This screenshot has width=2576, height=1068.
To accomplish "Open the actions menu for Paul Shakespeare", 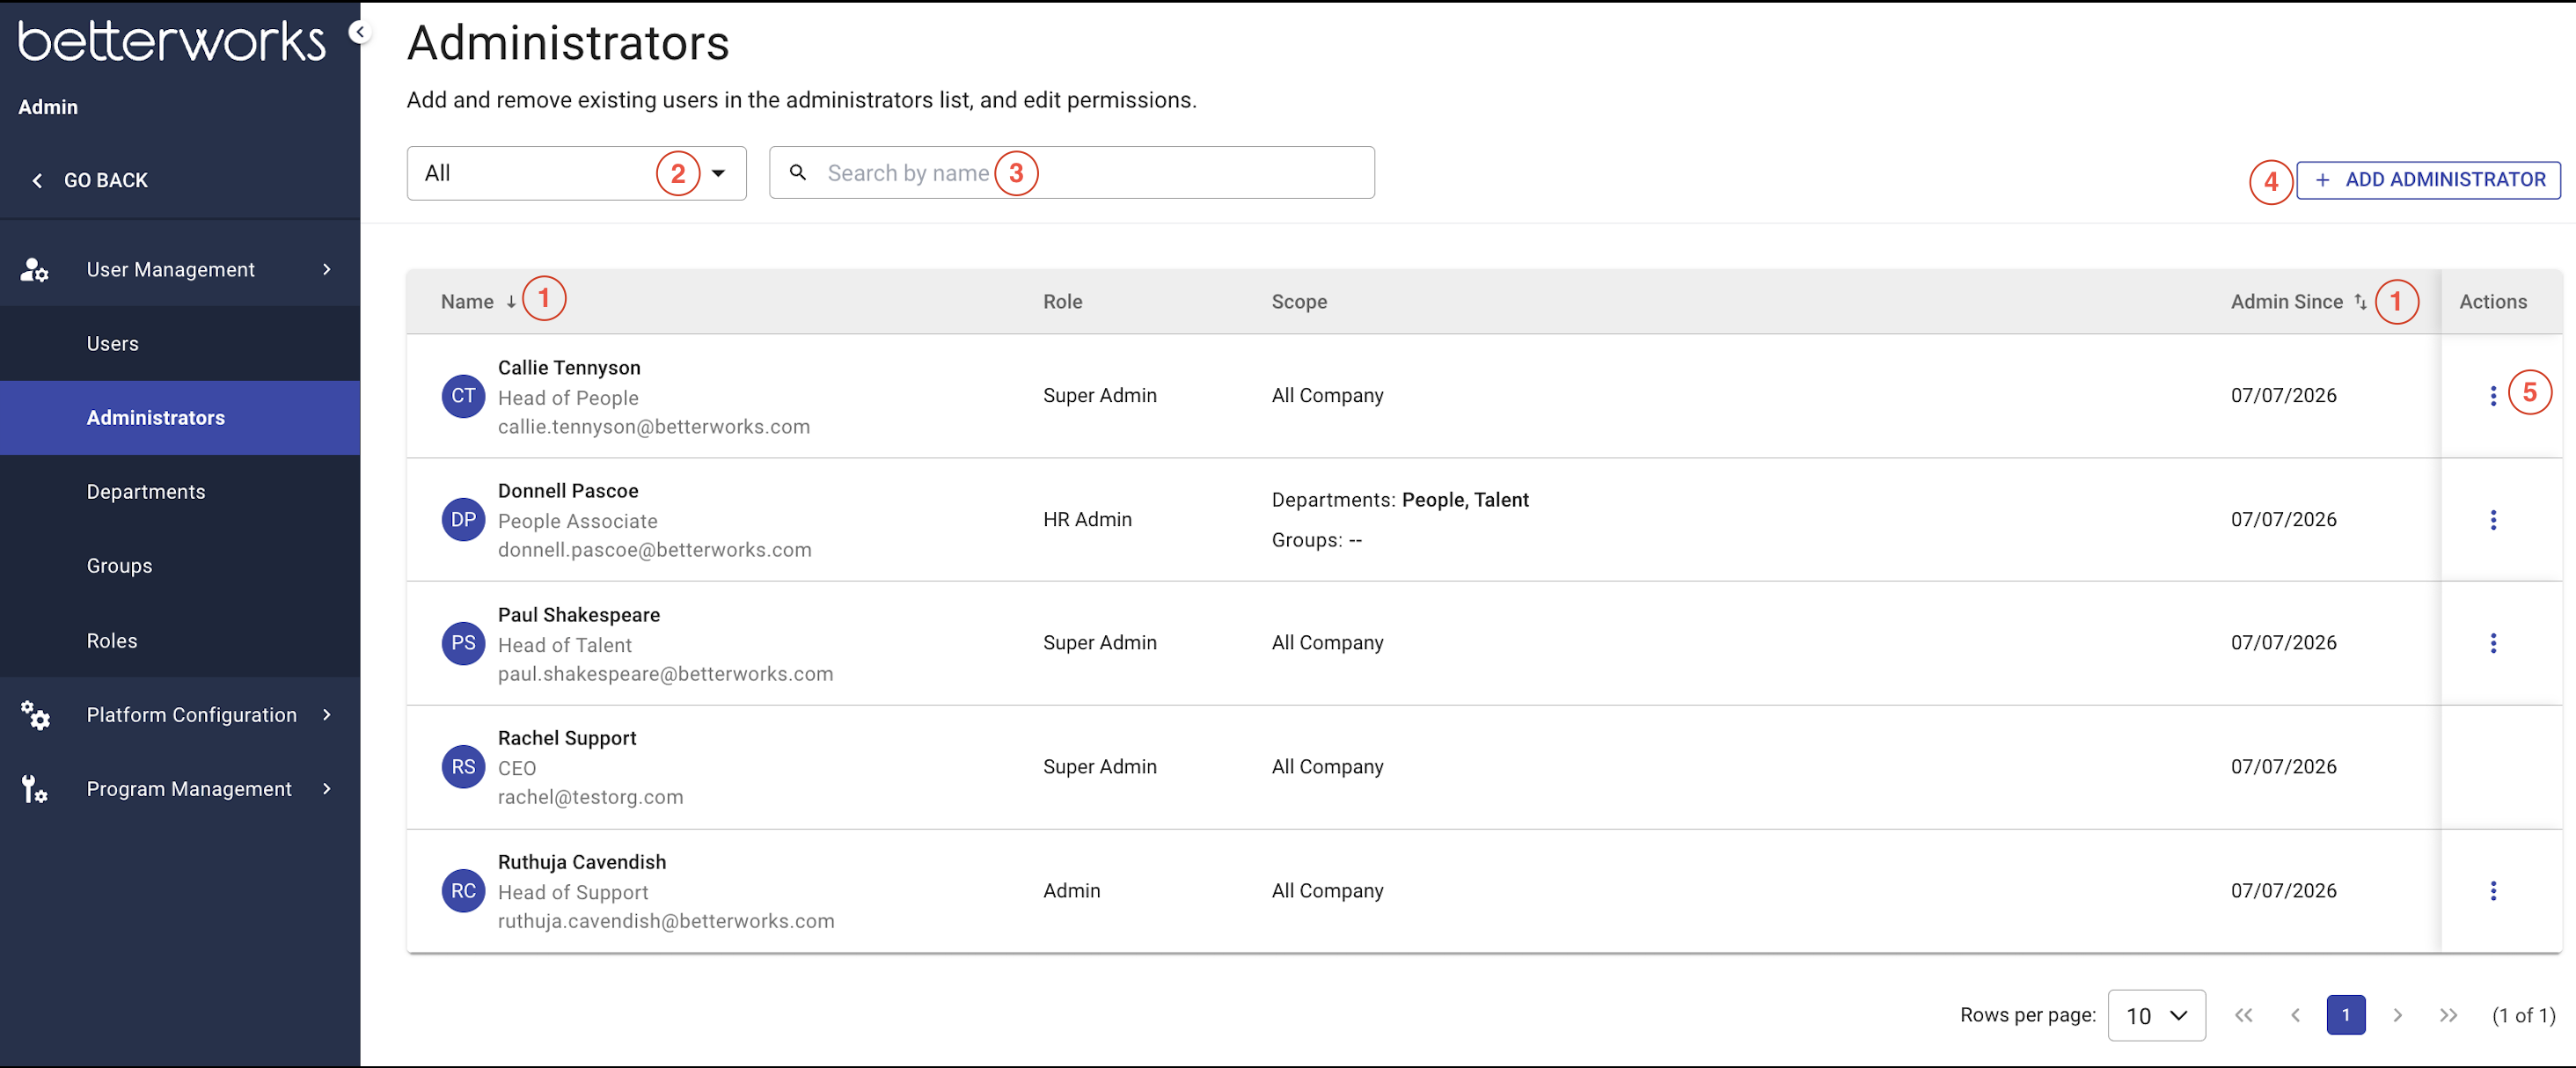I will pos(2492,643).
